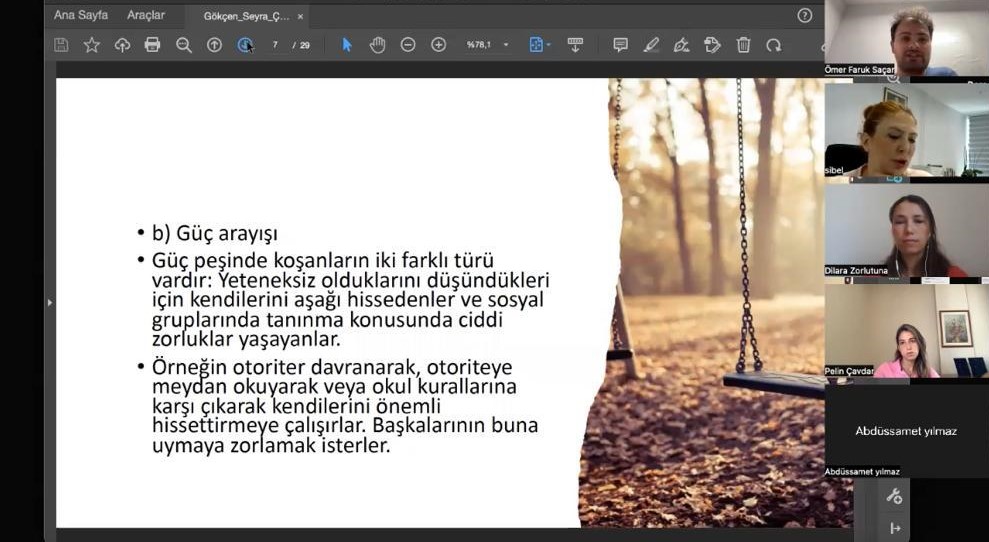Select Ömer Faruk Saçar video tile
The image size is (989, 542).
point(906,38)
